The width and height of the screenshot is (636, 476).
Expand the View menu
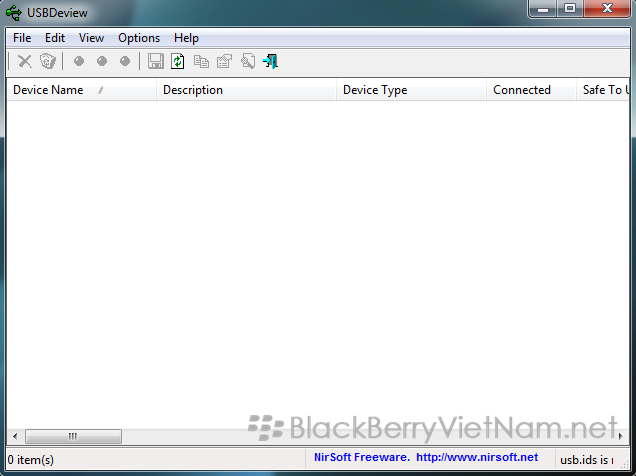pyautogui.click(x=91, y=38)
